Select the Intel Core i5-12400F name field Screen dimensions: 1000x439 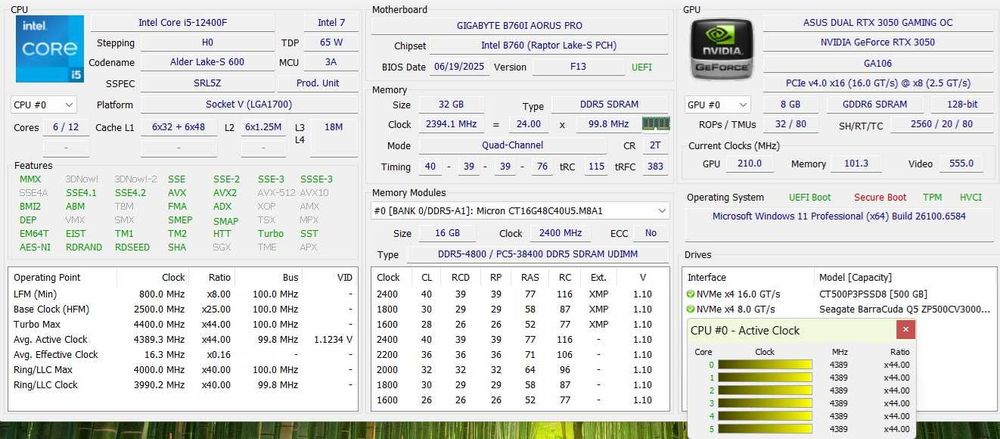183,23
